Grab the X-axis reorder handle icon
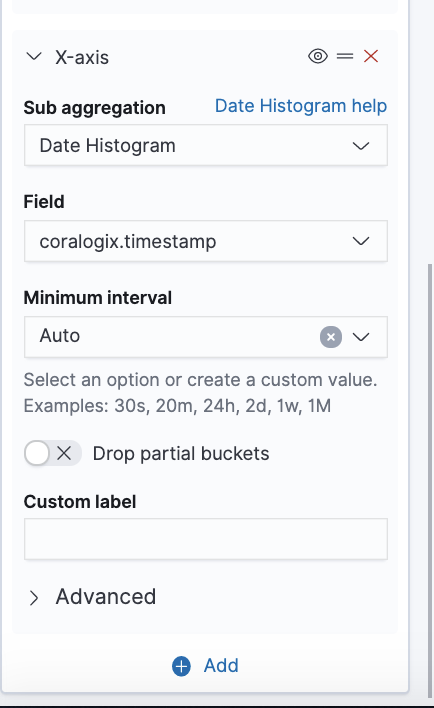This screenshot has height=708, width=434. click(x=345, y=56)
